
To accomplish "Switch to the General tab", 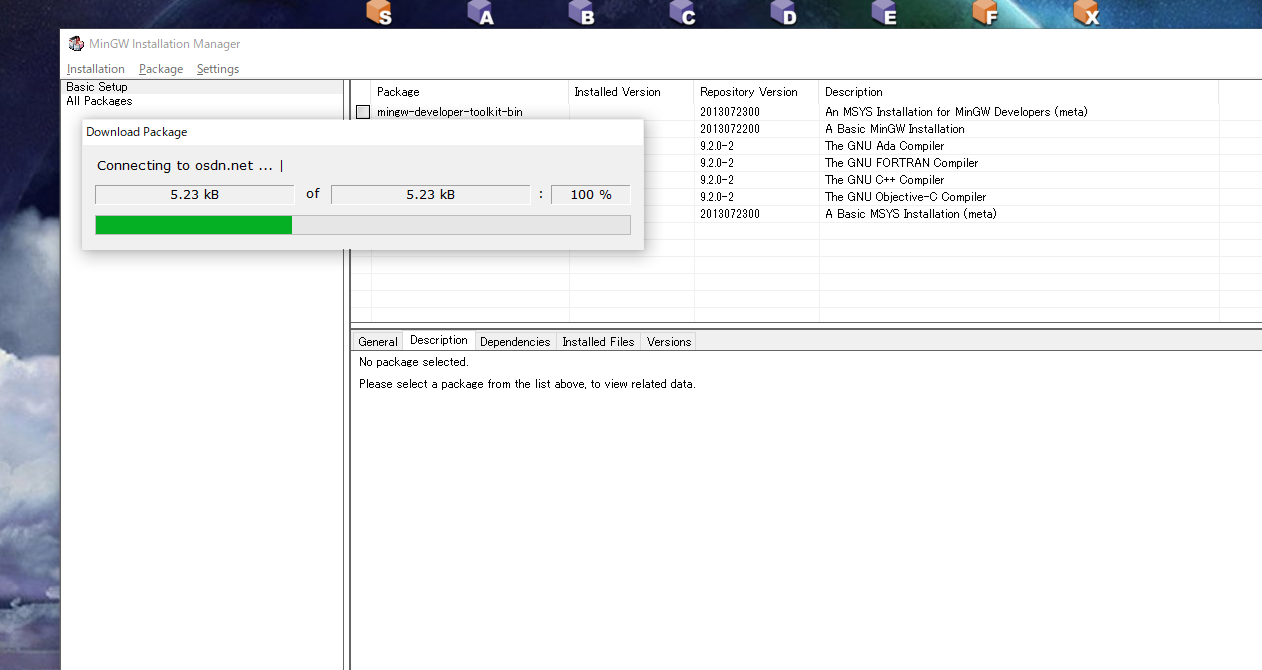I will pyautogui.click(x=378, y=342).
